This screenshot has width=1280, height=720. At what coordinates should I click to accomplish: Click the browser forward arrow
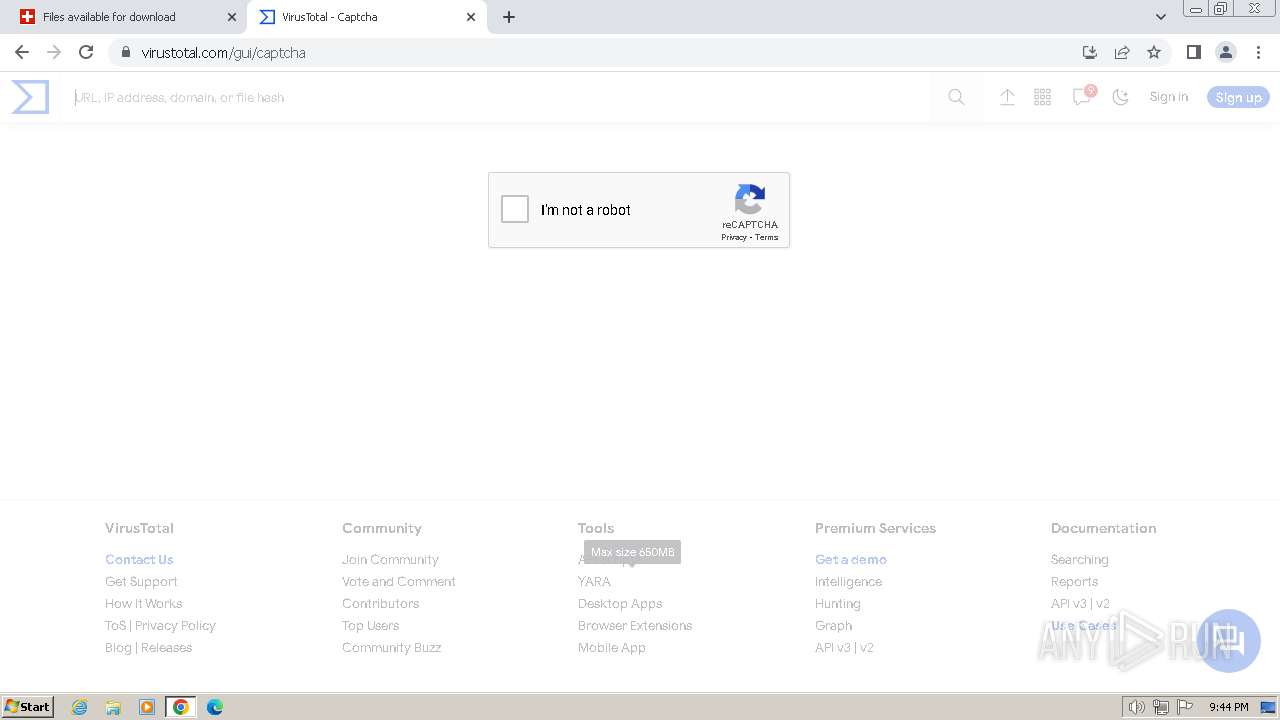[54, 52]
